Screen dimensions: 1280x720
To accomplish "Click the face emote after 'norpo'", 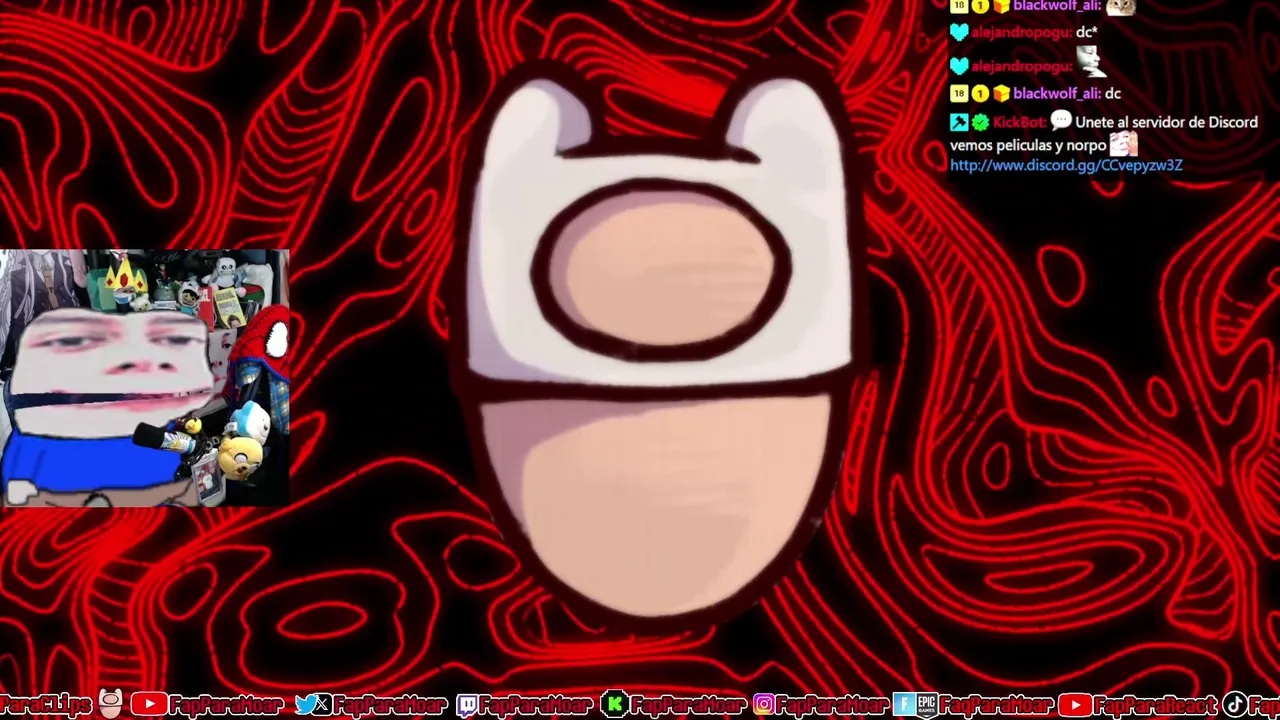I will click(x=1123, y=144).
